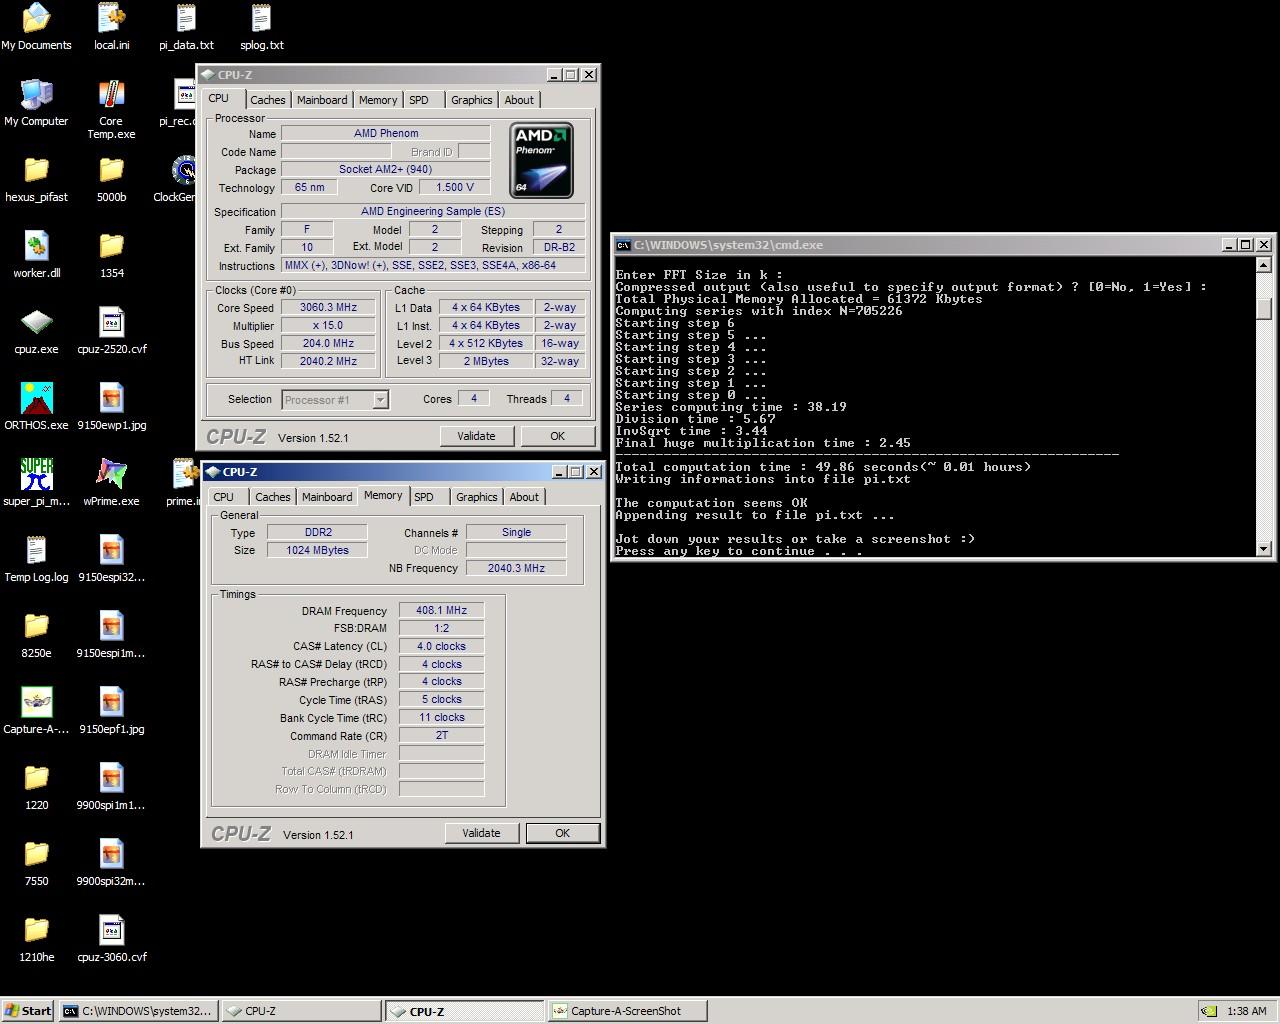Open the hexus_pifast folder
Screen dimensions: 1280x1024
(36, 178)
